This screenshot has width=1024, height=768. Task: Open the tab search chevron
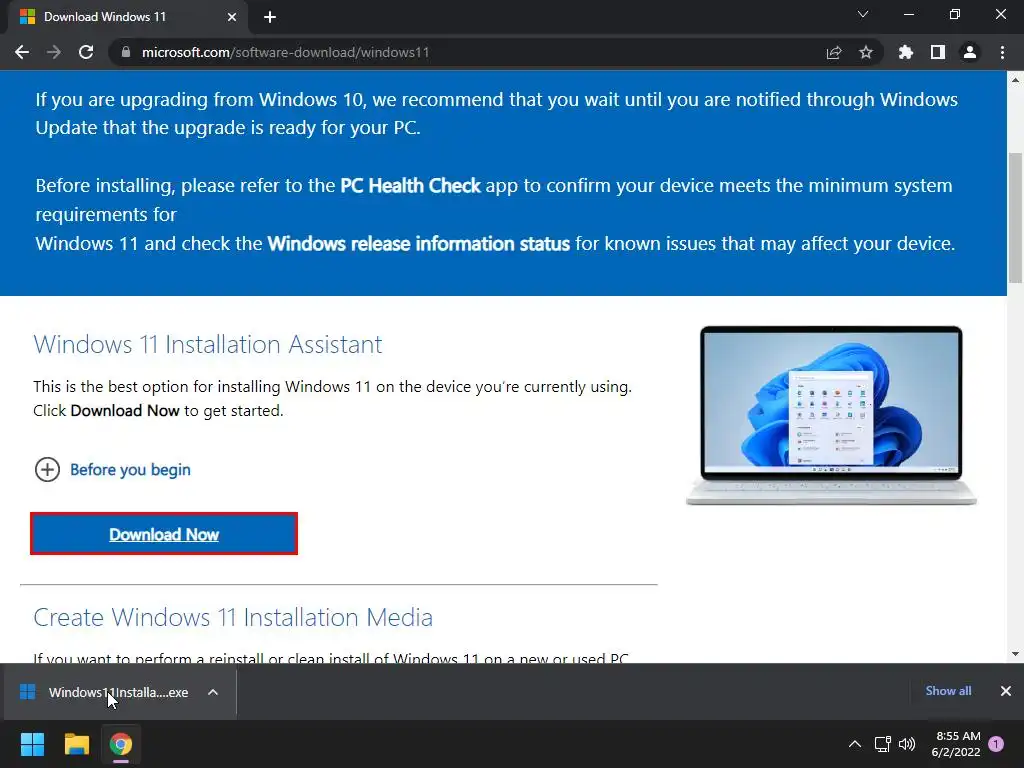pos(863,14)
